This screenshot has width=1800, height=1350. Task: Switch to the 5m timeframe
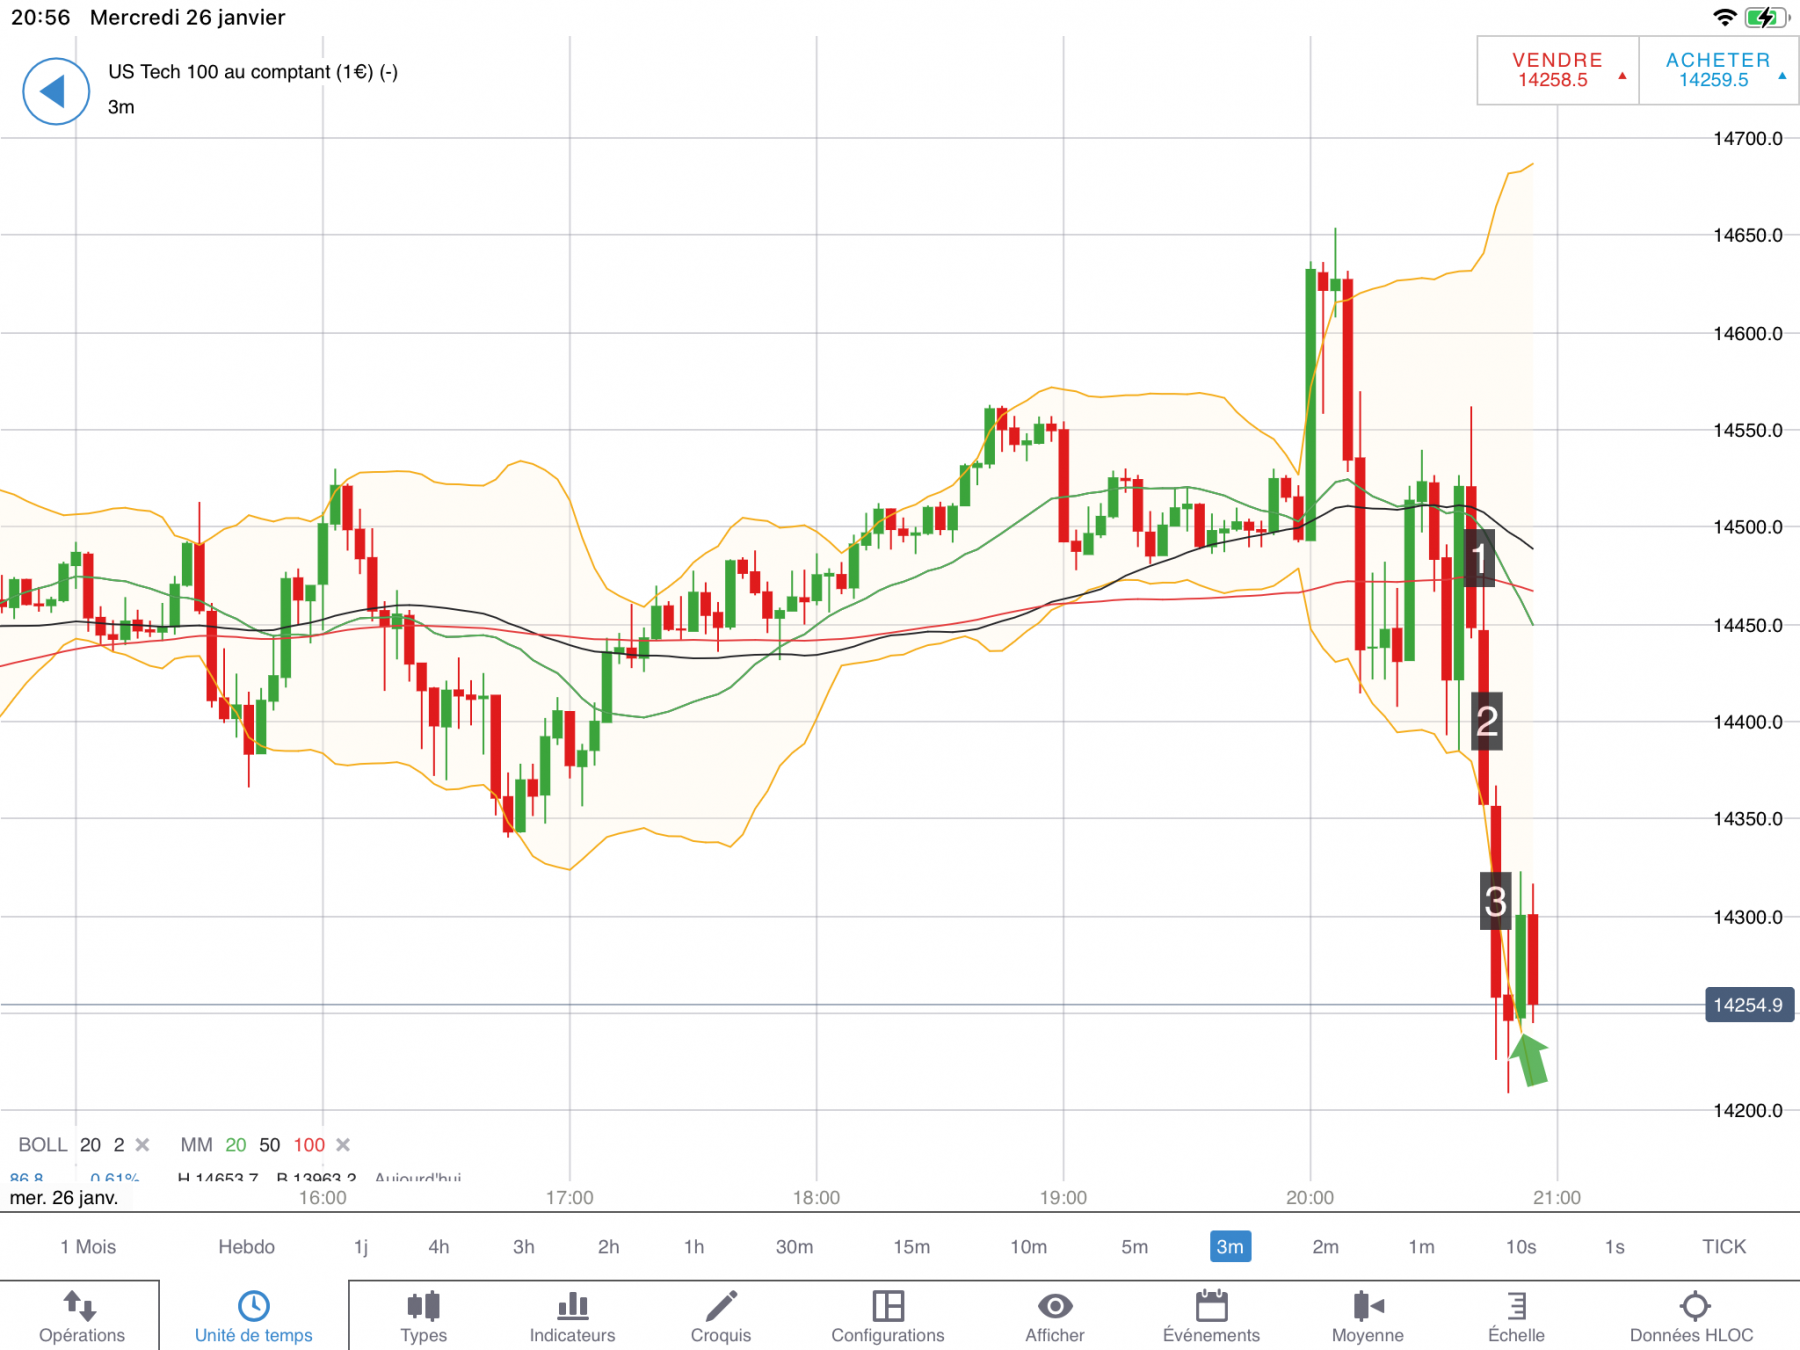1134,1247
